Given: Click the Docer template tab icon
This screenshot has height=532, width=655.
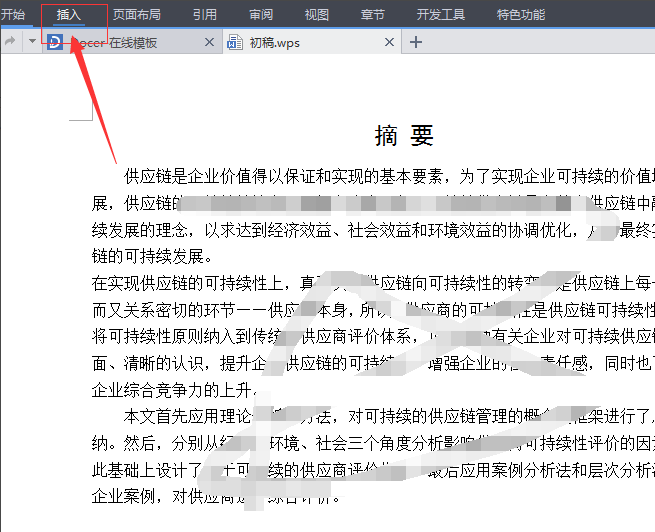Looking at the screenshot, I should click(x=55, y=42).
